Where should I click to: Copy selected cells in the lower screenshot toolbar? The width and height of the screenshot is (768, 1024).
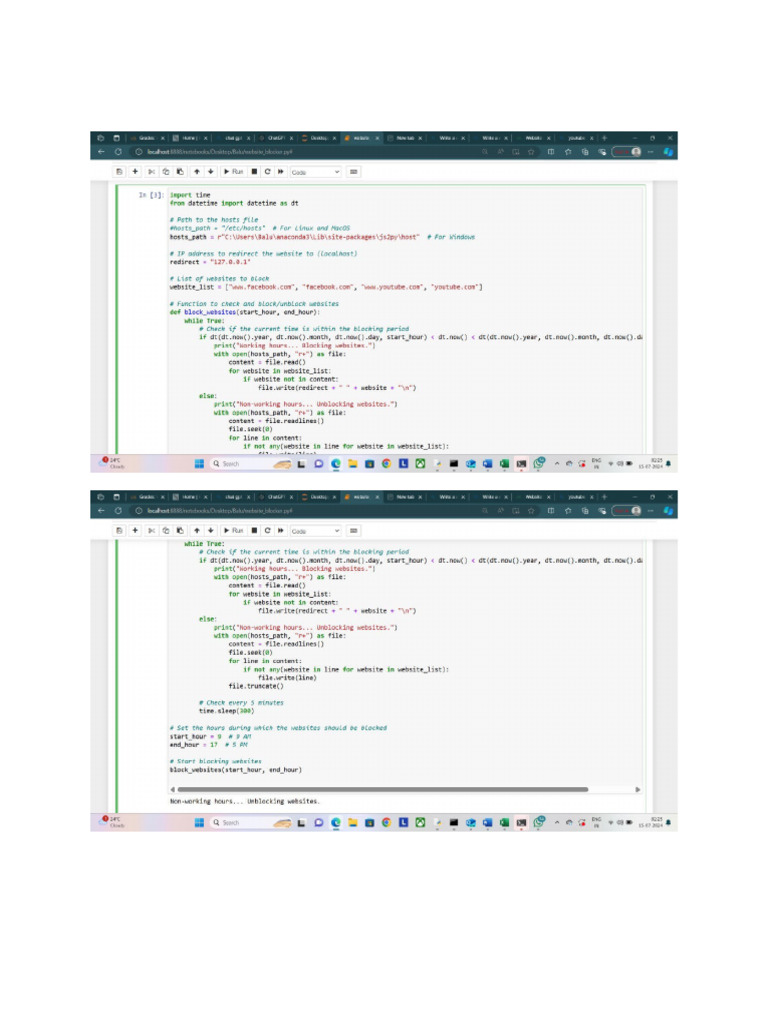[166, 531]
